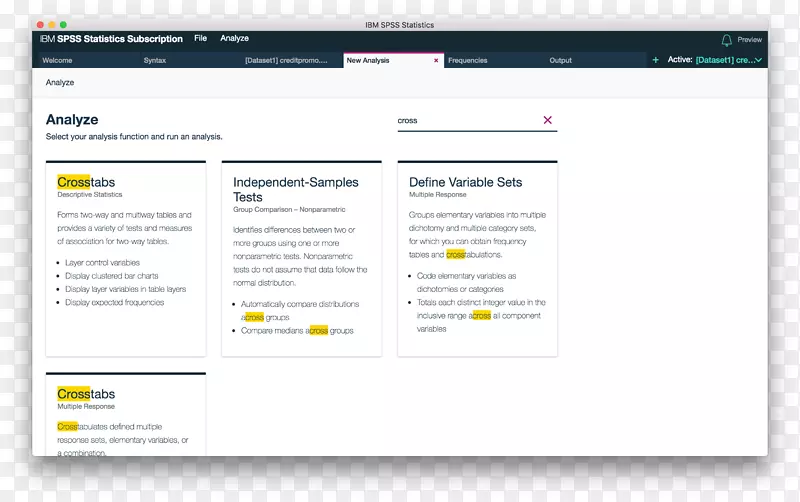Click the Analyze page heading
Viewport: 800px width, 502px height.
pos(72,119)
